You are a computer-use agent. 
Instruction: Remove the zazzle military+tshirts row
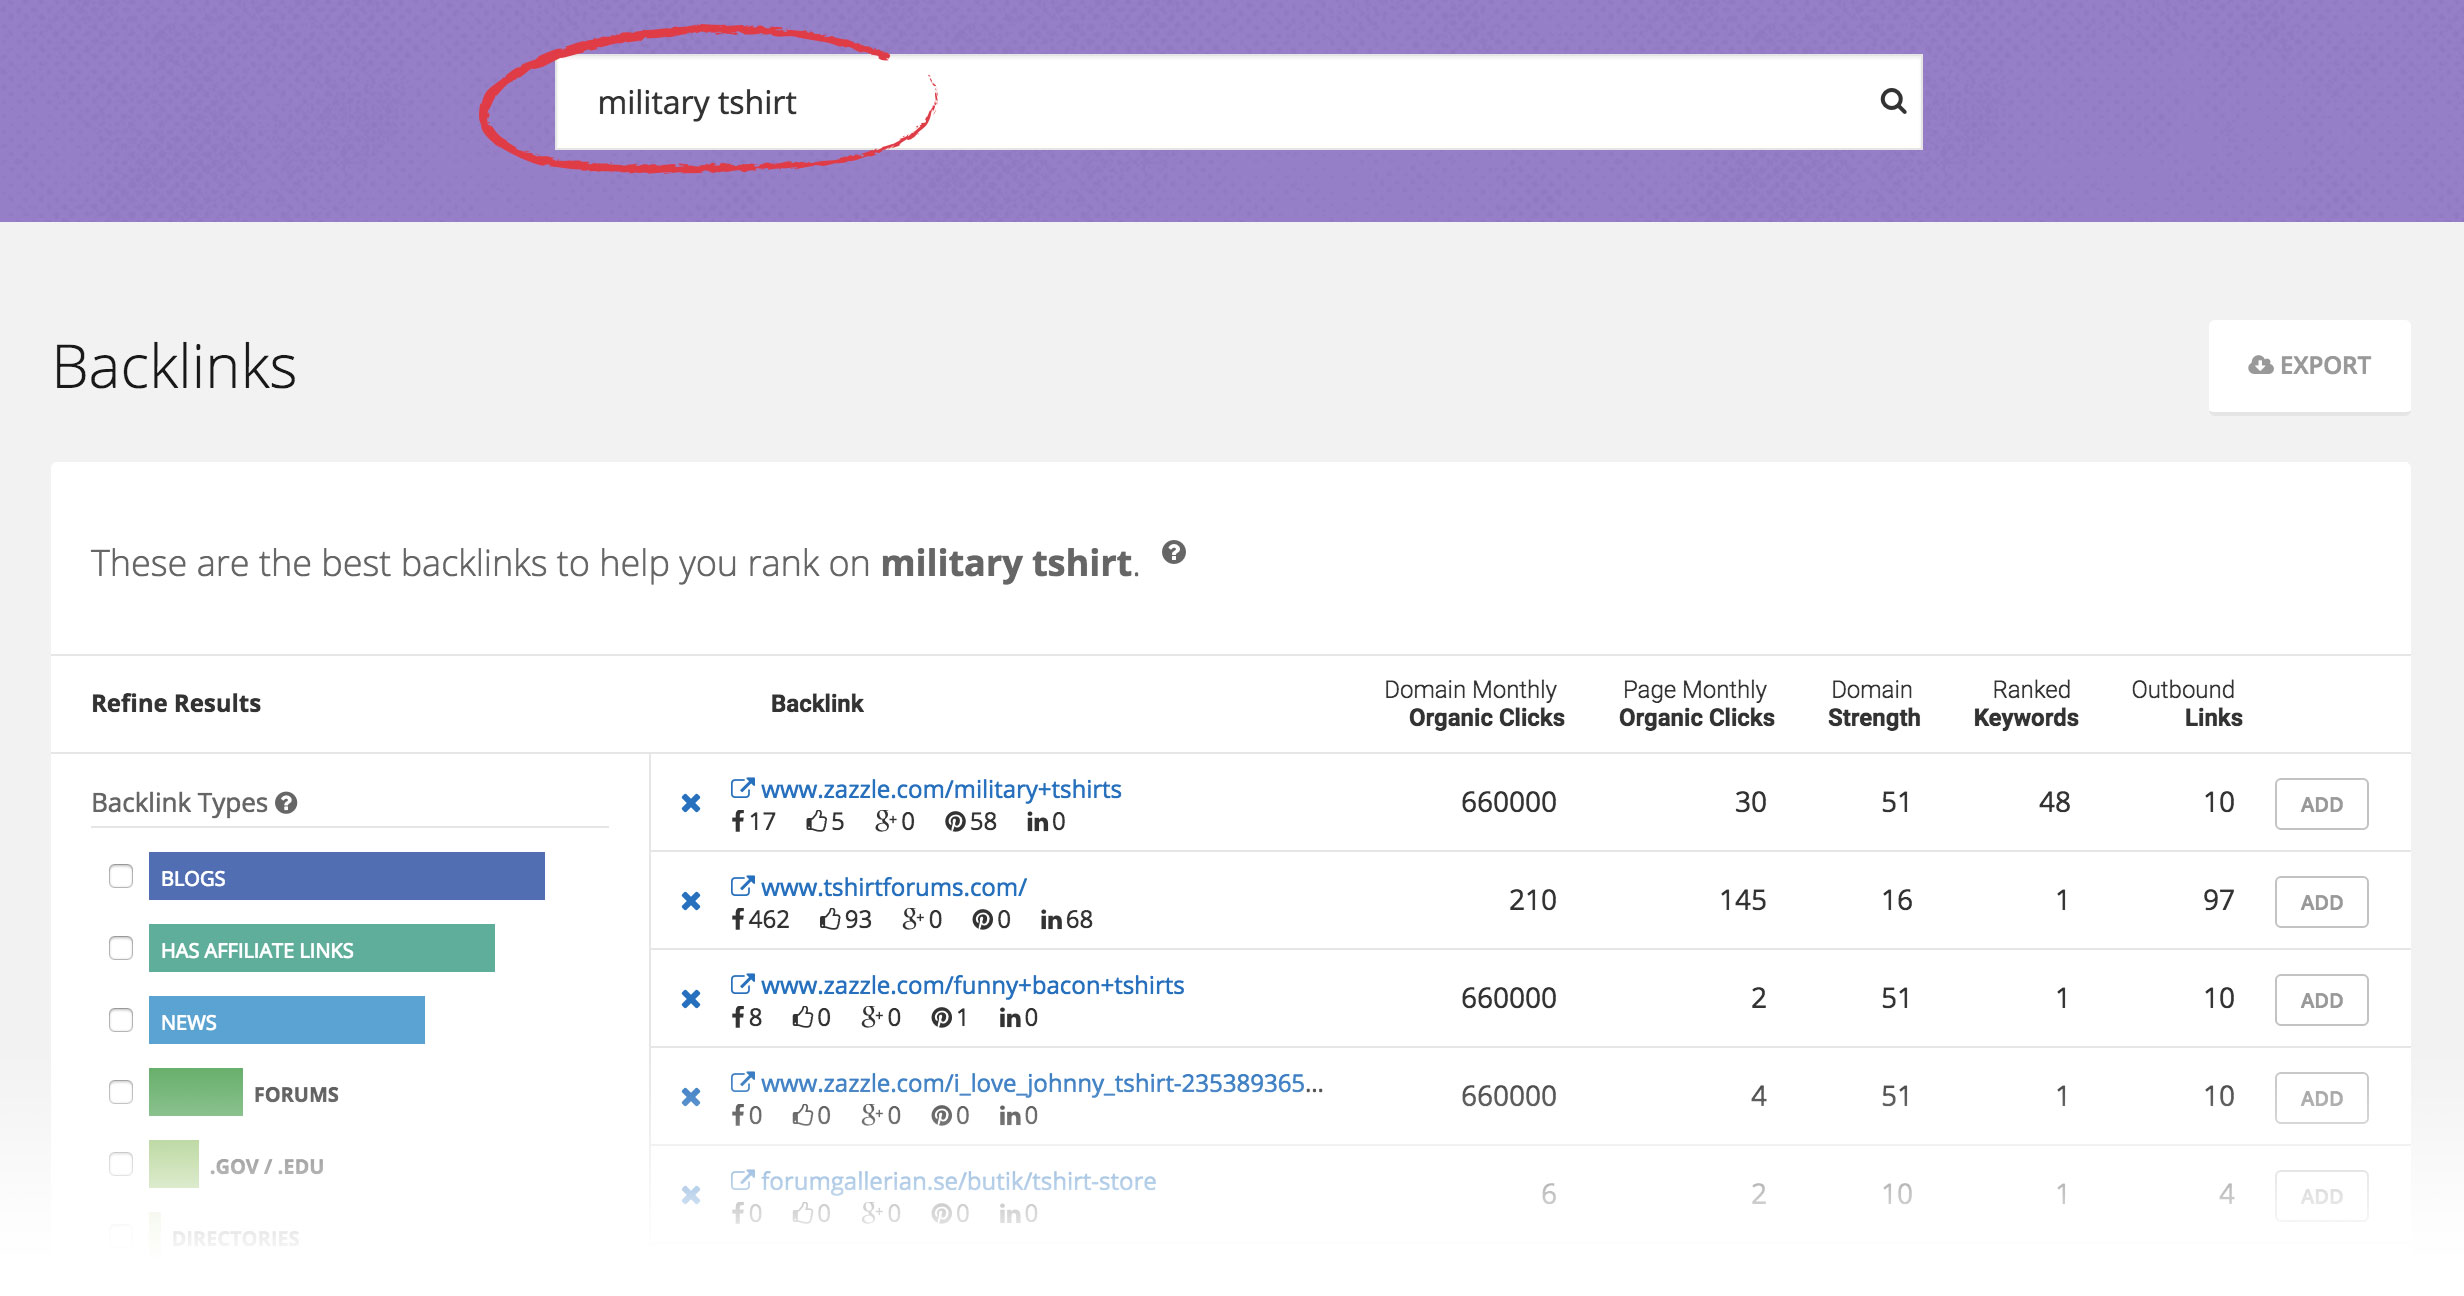pos(691,803)
